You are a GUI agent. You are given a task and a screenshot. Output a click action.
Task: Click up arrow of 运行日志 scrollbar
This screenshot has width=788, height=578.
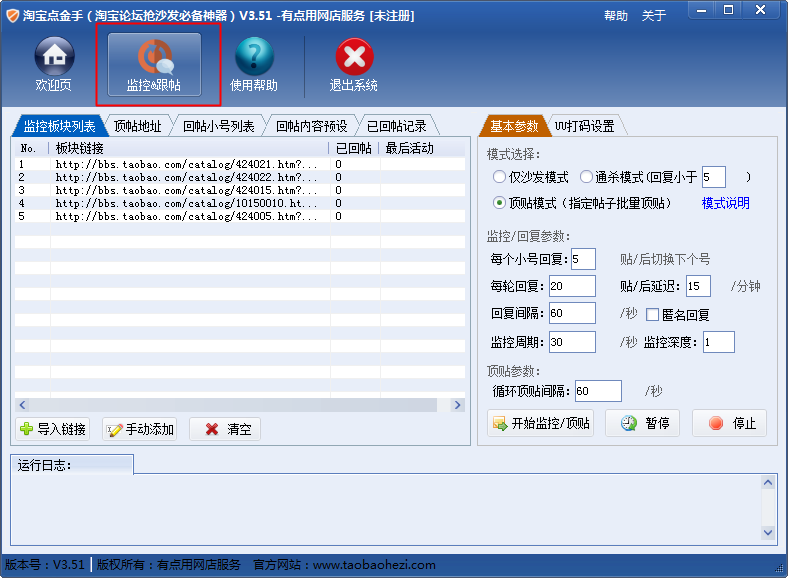pos(768,483)
